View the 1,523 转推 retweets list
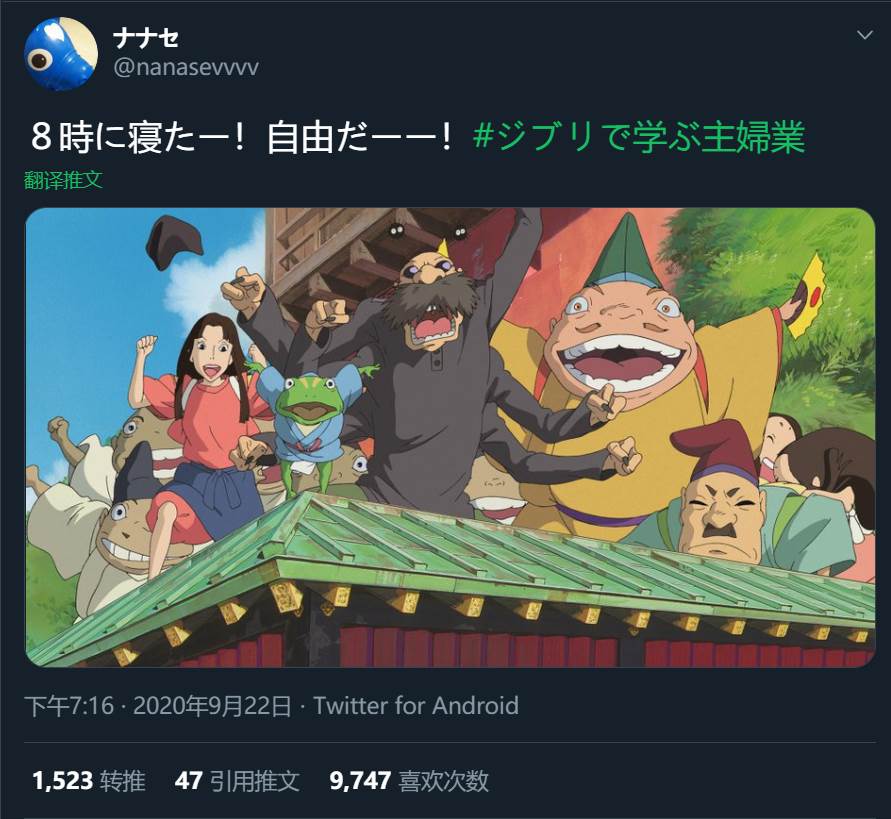The height and width of the screenshot is (819, 891). point(89,781)
